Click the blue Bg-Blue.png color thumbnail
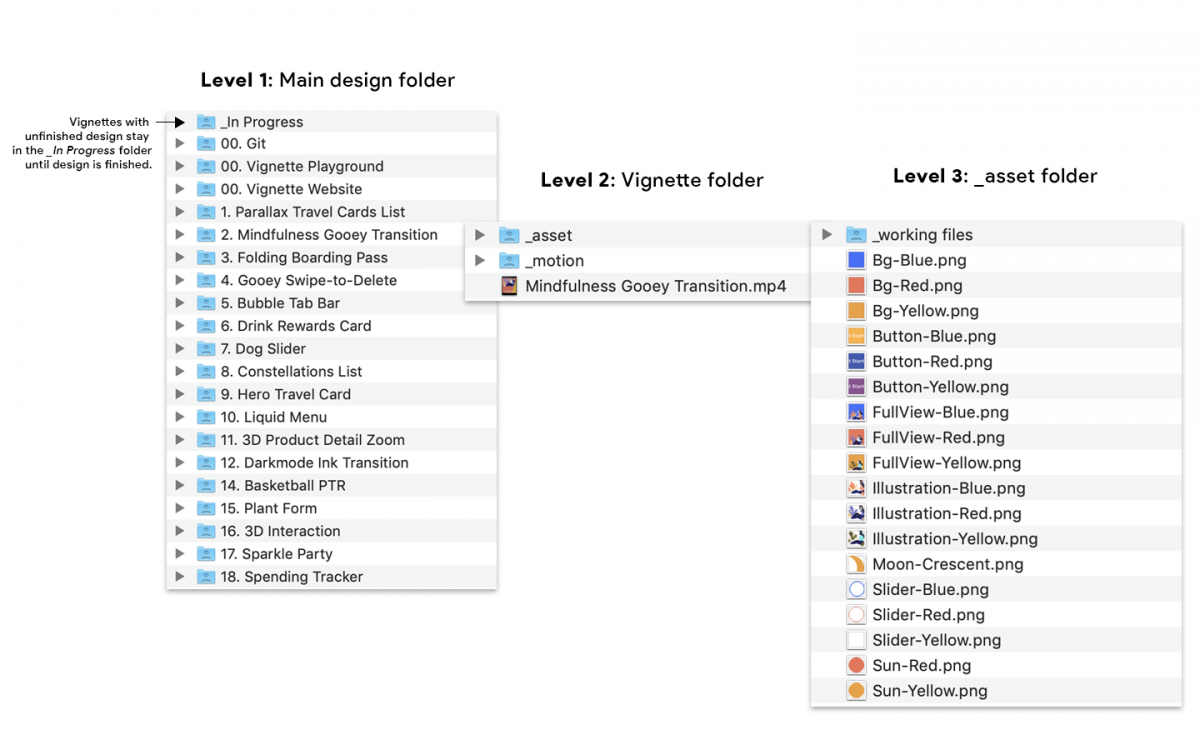The height and width of the screenshot is (750, 1200). (x=856, y=259)
